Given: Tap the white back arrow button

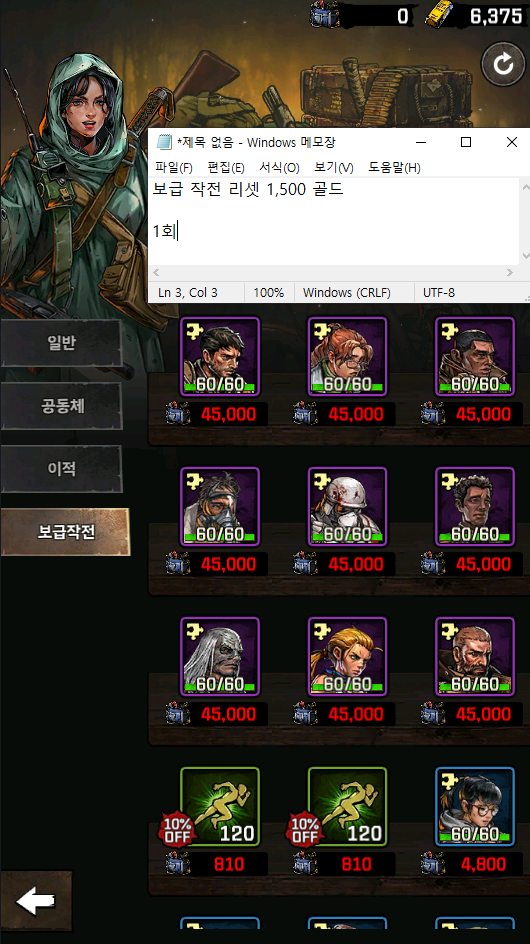Looking at the screenshot, I should (x=36, y=901).
